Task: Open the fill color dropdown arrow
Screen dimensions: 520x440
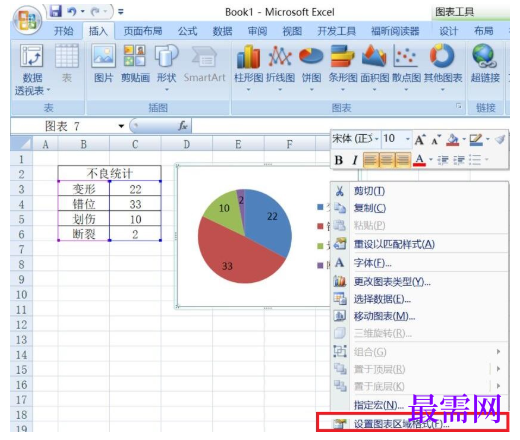Action: pyautogui.click(x=464, y=139)
